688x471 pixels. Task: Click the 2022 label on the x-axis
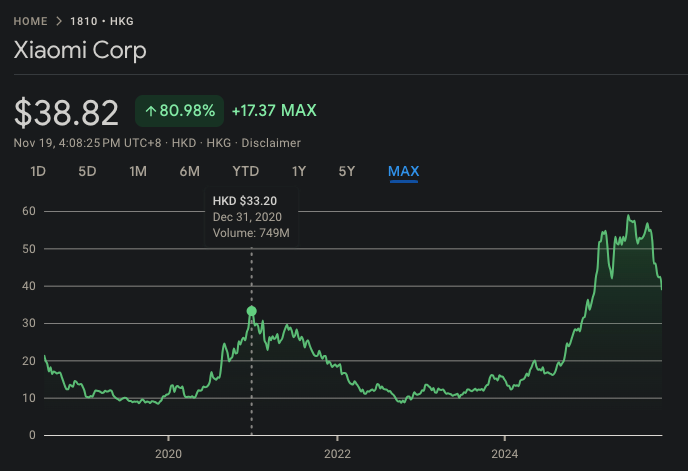[337, 451]
